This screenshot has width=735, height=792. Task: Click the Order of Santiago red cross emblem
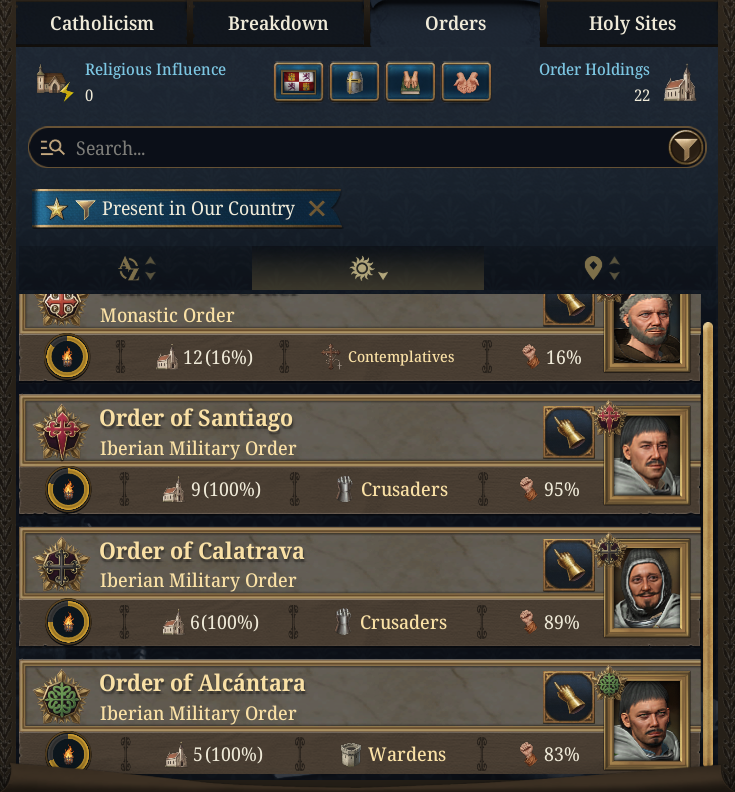pyautogui.click(x=61, y=432)
